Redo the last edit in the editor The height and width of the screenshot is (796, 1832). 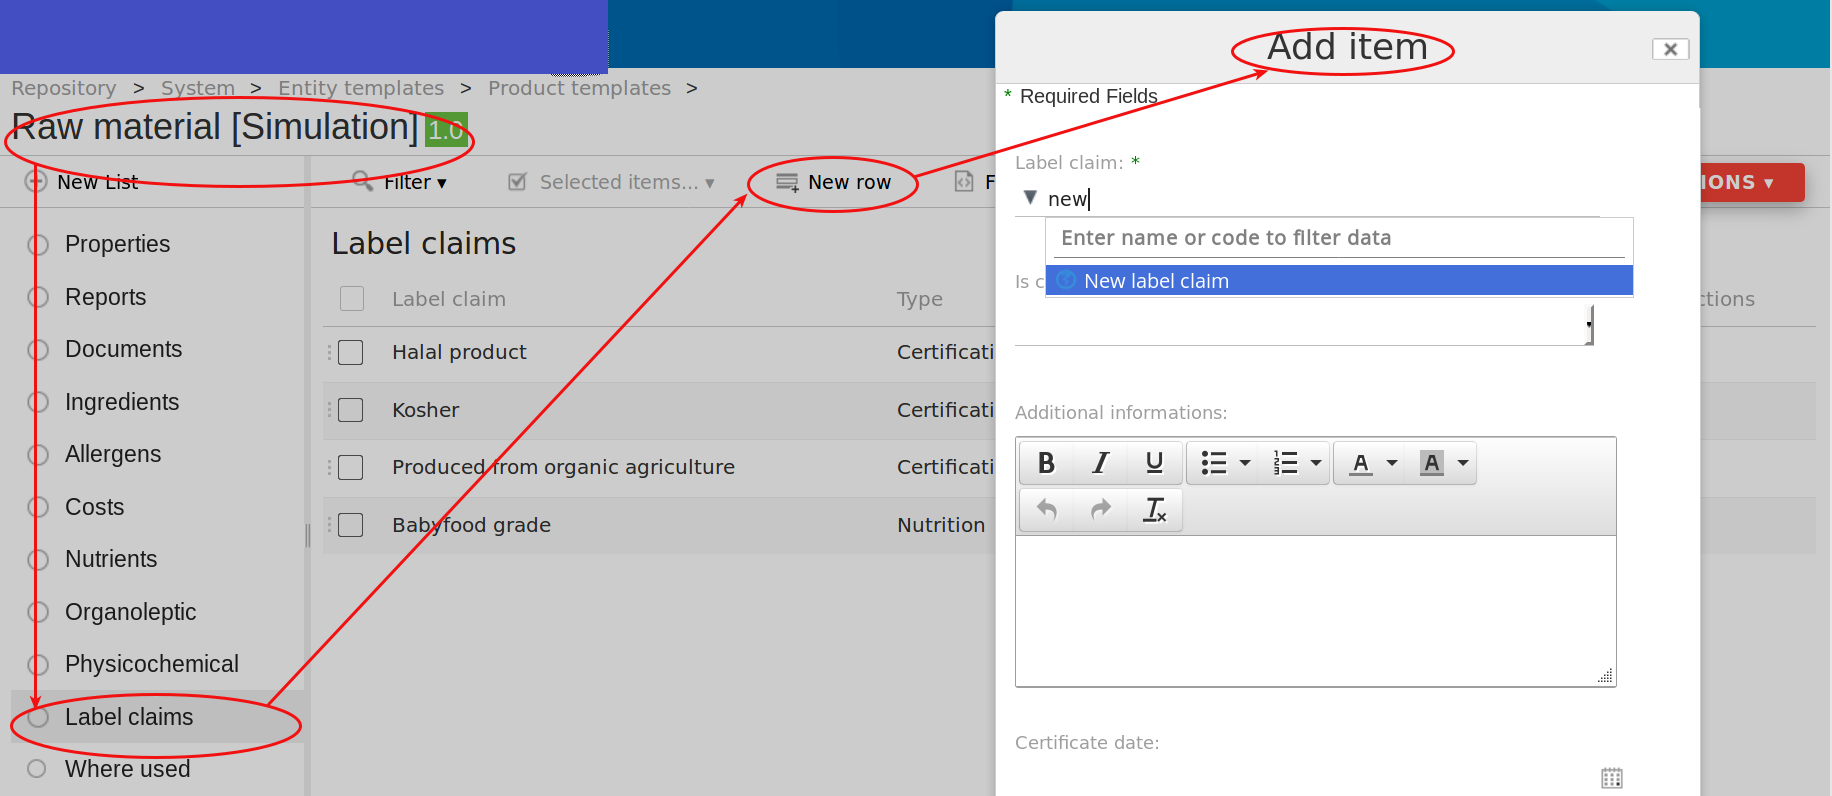(1100, 510)
